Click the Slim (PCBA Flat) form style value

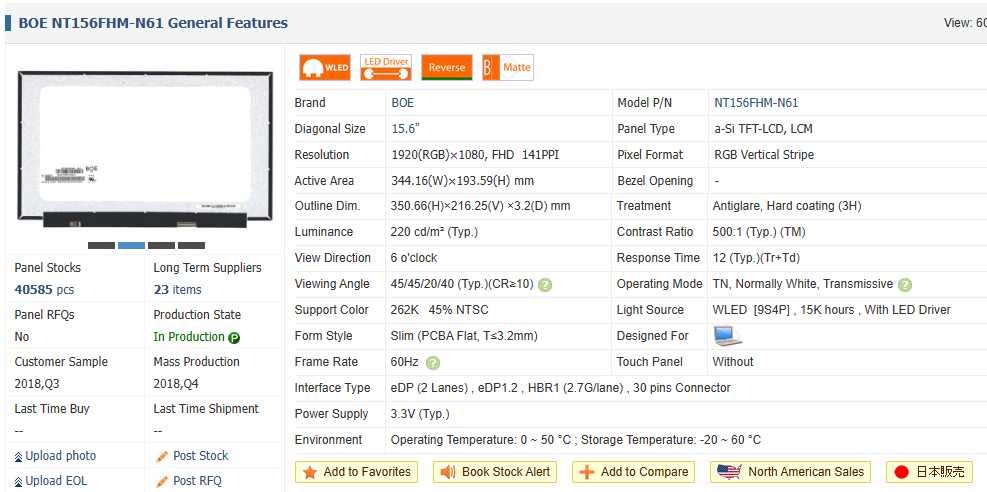(464, 336)
